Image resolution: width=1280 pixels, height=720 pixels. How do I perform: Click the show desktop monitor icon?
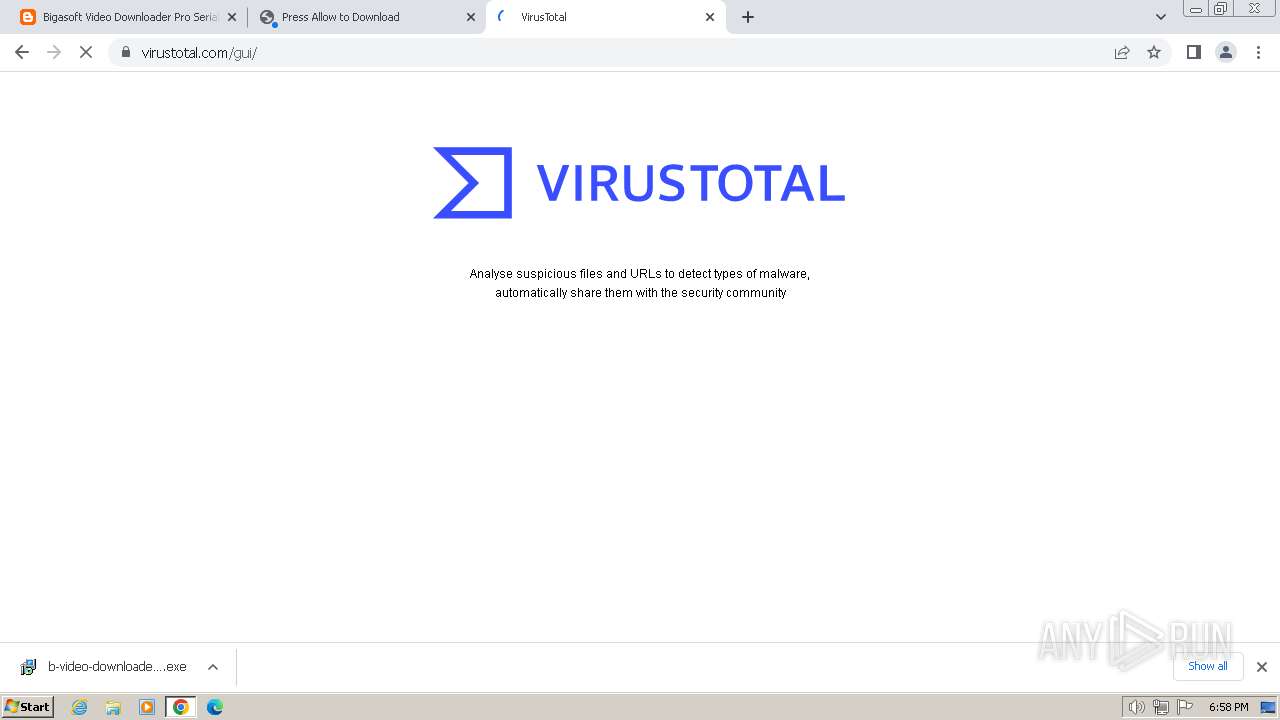click(1268, 707)
